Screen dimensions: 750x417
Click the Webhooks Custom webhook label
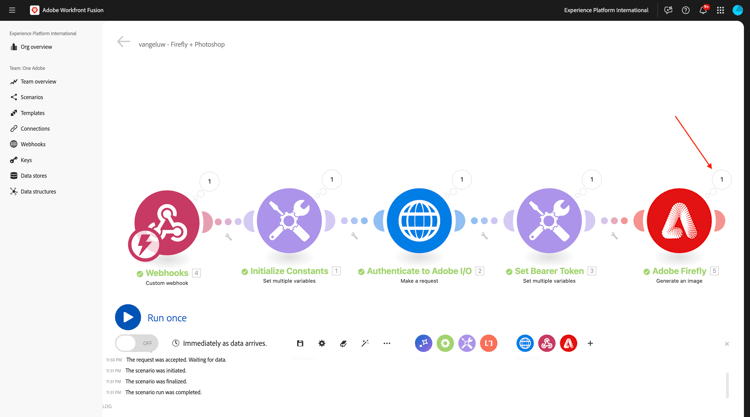(167, 283)
